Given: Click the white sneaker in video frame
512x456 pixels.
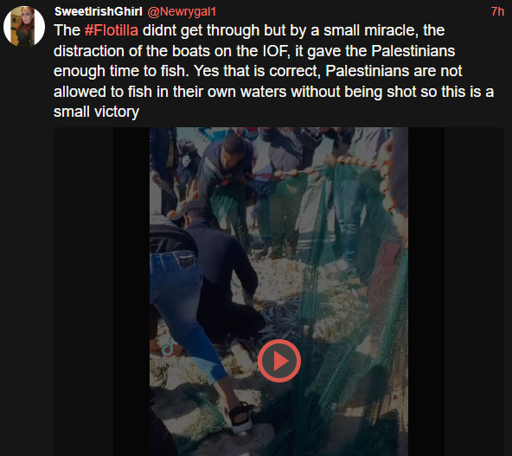Looking at the screenshot, I should pos(241,418).
